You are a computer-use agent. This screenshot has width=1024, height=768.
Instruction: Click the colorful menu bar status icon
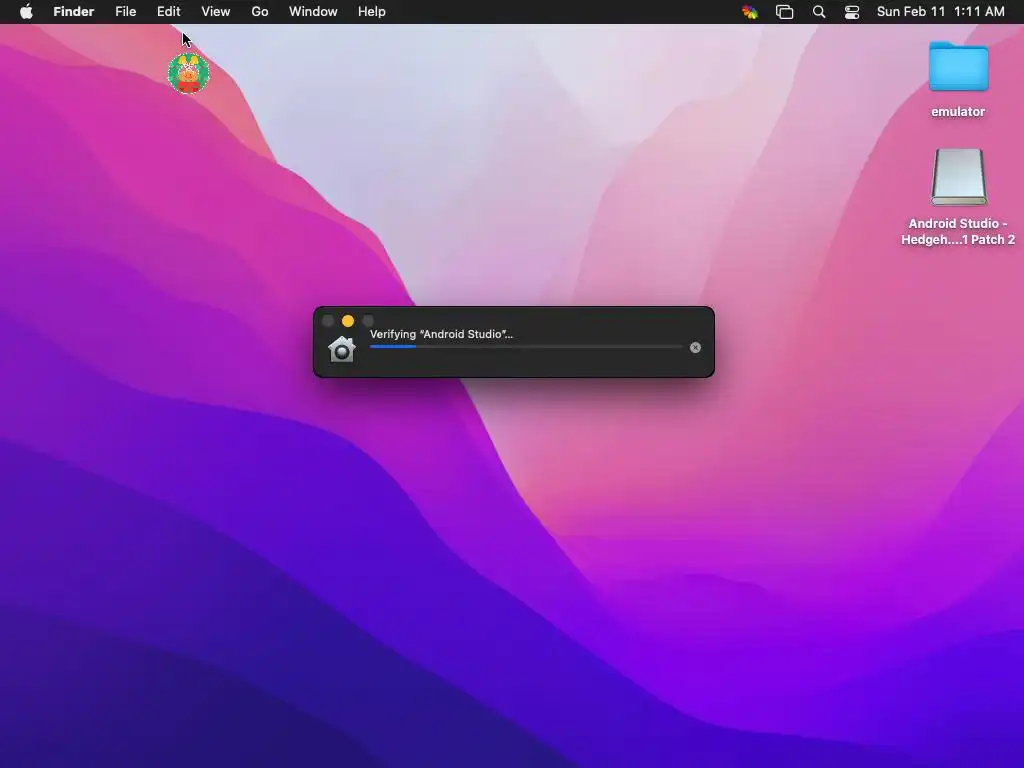coord(750,12)
